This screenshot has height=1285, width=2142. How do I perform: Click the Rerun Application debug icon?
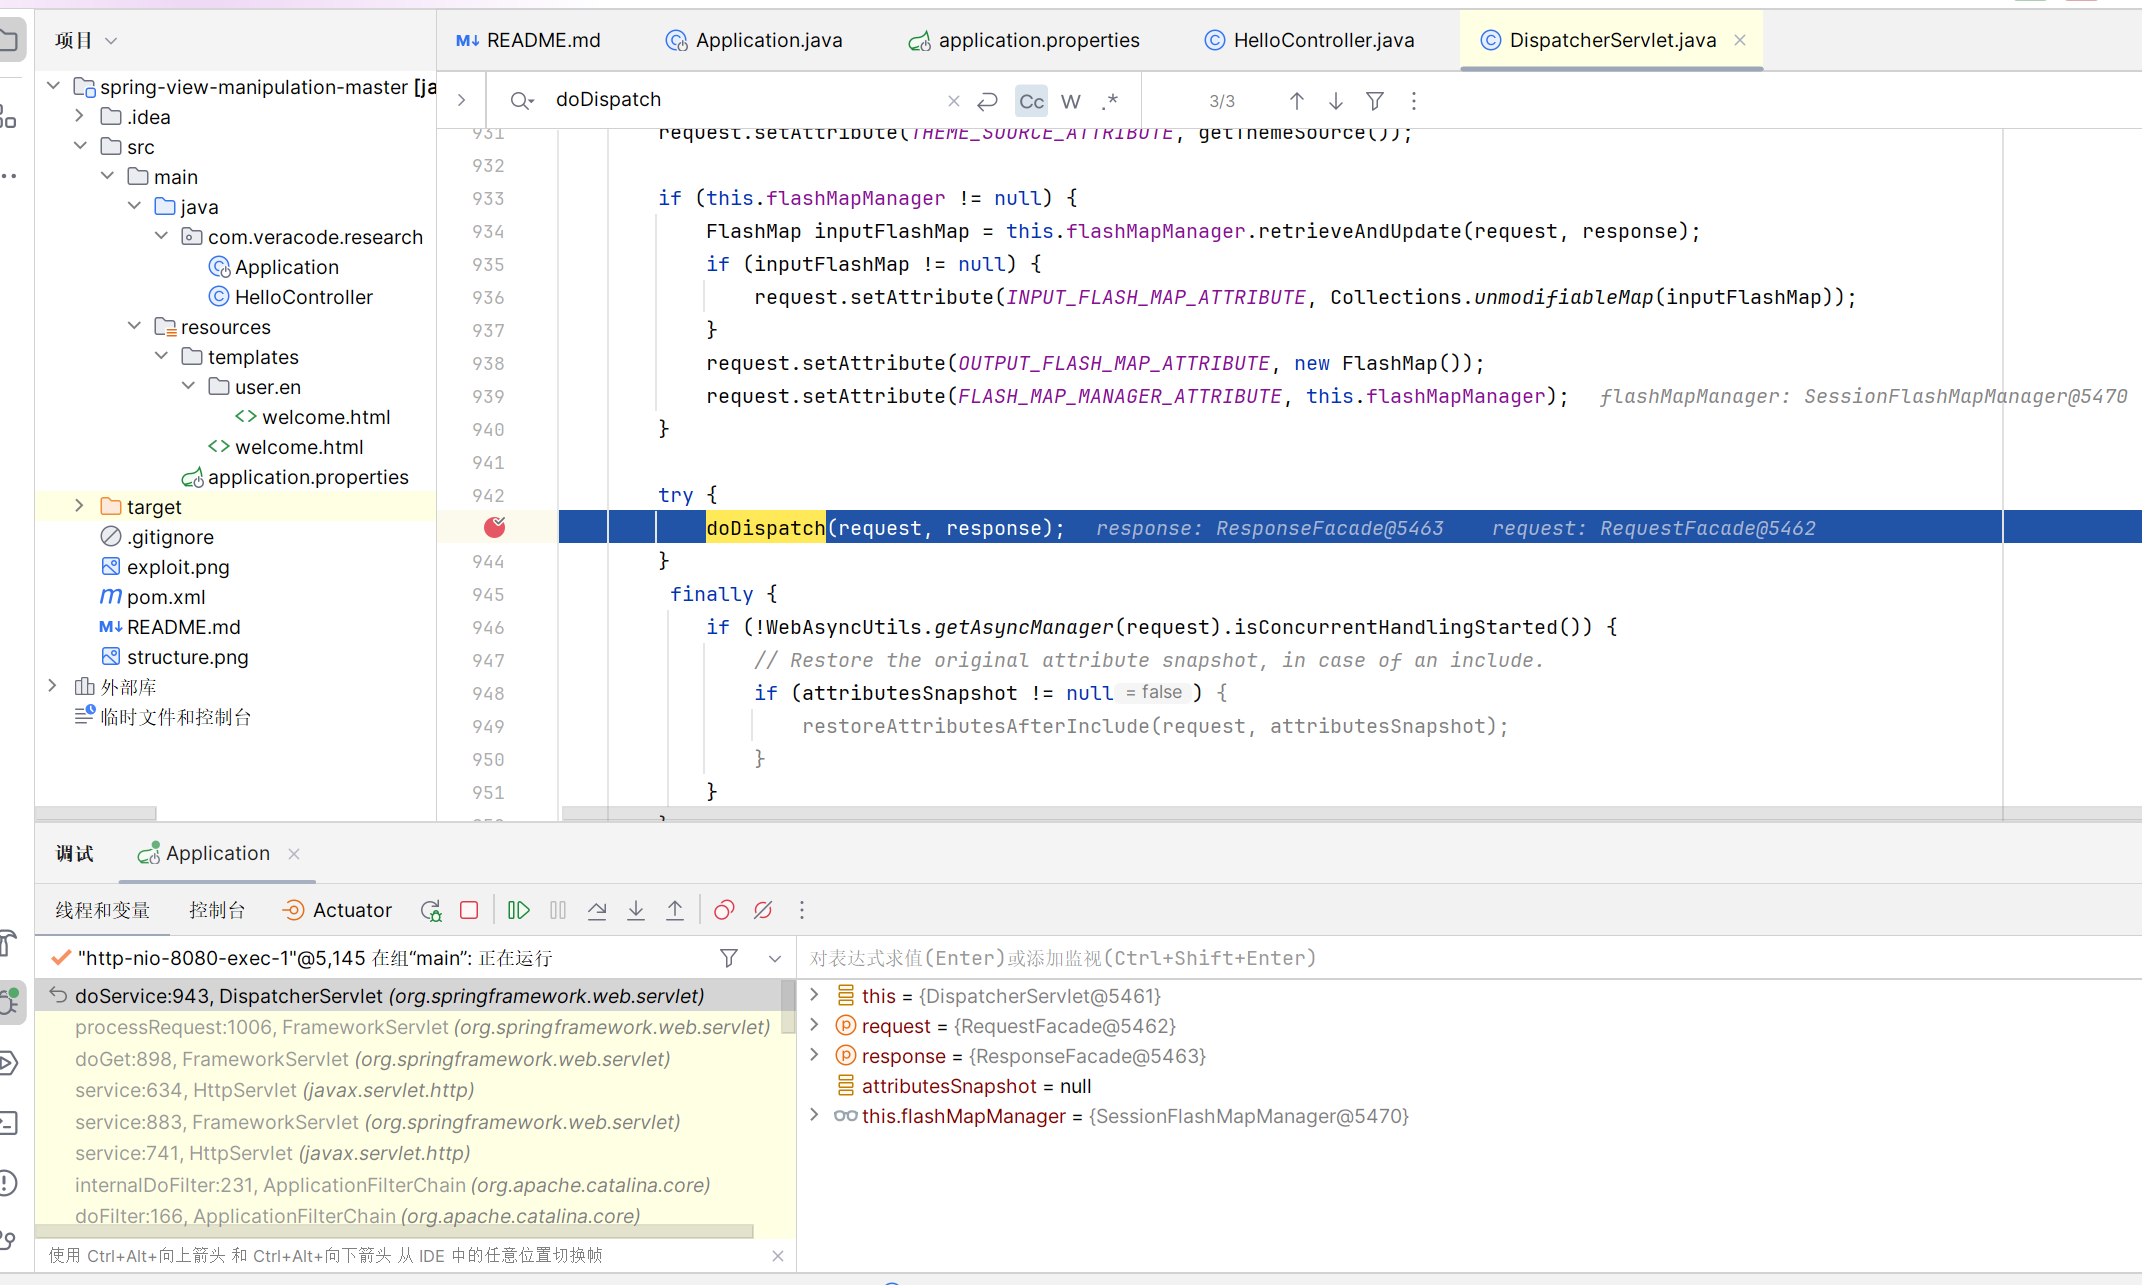coord(431,910)
